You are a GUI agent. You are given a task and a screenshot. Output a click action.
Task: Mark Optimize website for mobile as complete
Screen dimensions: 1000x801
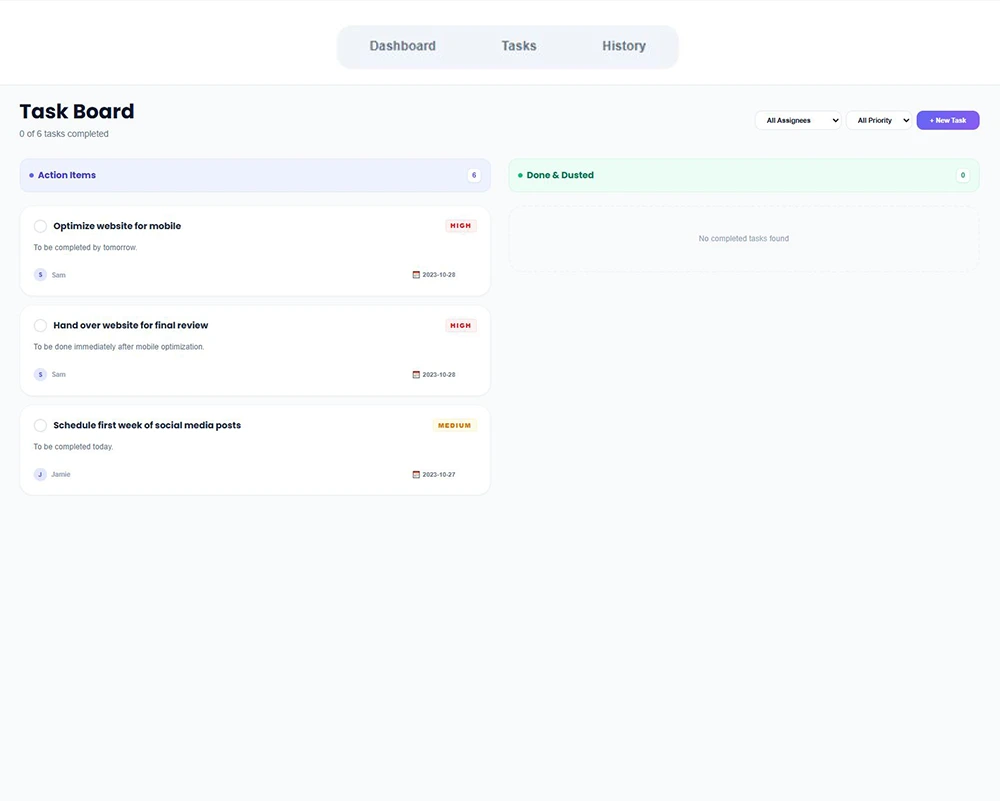[40, 226]
